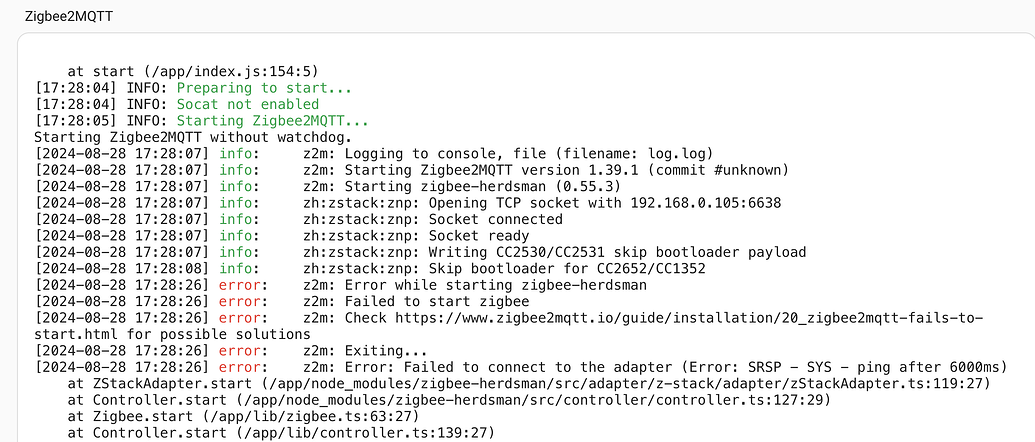Click the 'Preparing to start...' log line
The width and height of the screenshot is (1035, 442).
pos(257,88)
